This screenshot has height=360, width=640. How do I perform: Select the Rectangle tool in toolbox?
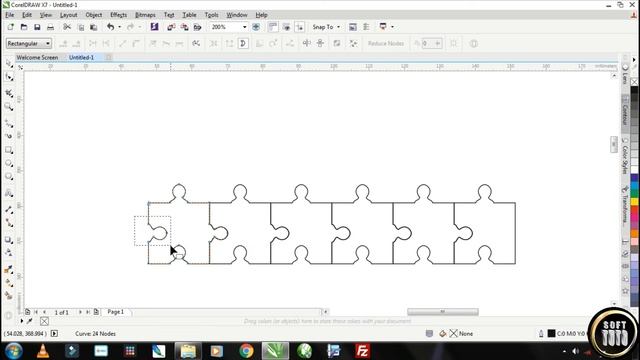click(9, 150)
